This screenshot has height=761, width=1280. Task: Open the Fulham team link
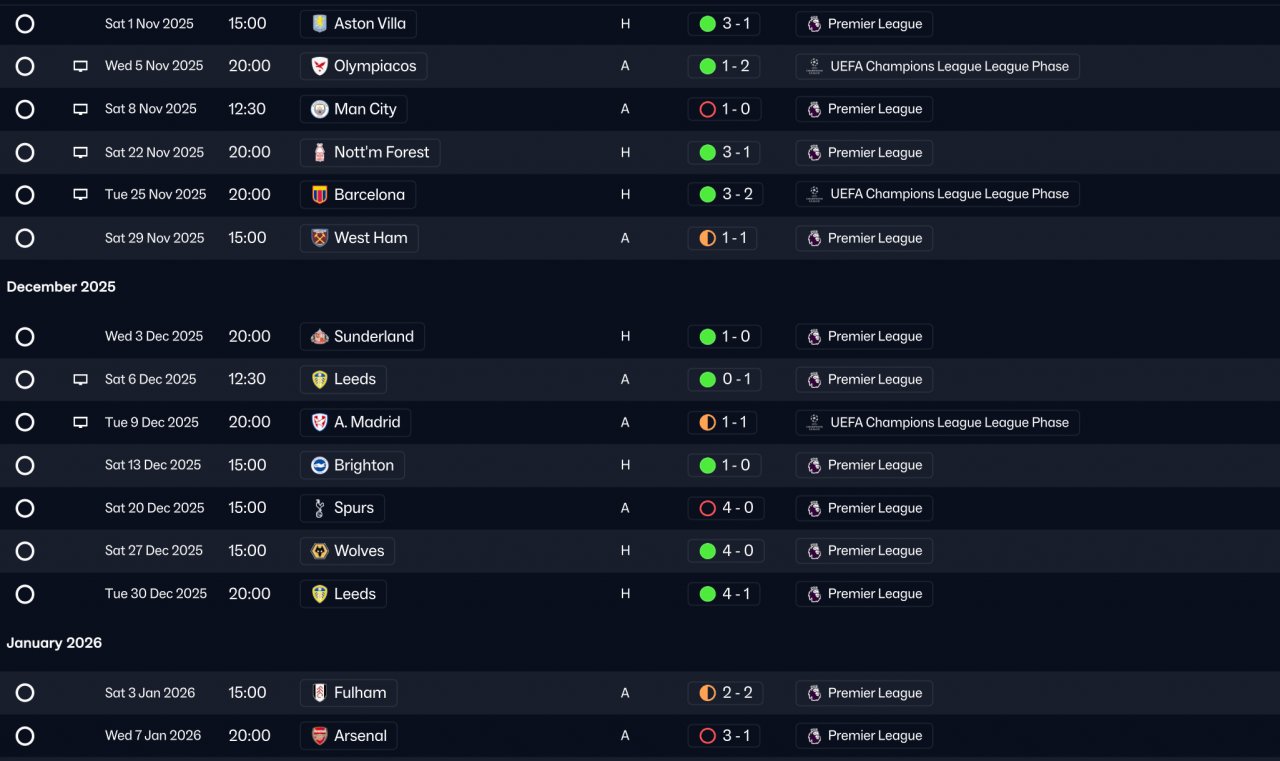point(348,693)
